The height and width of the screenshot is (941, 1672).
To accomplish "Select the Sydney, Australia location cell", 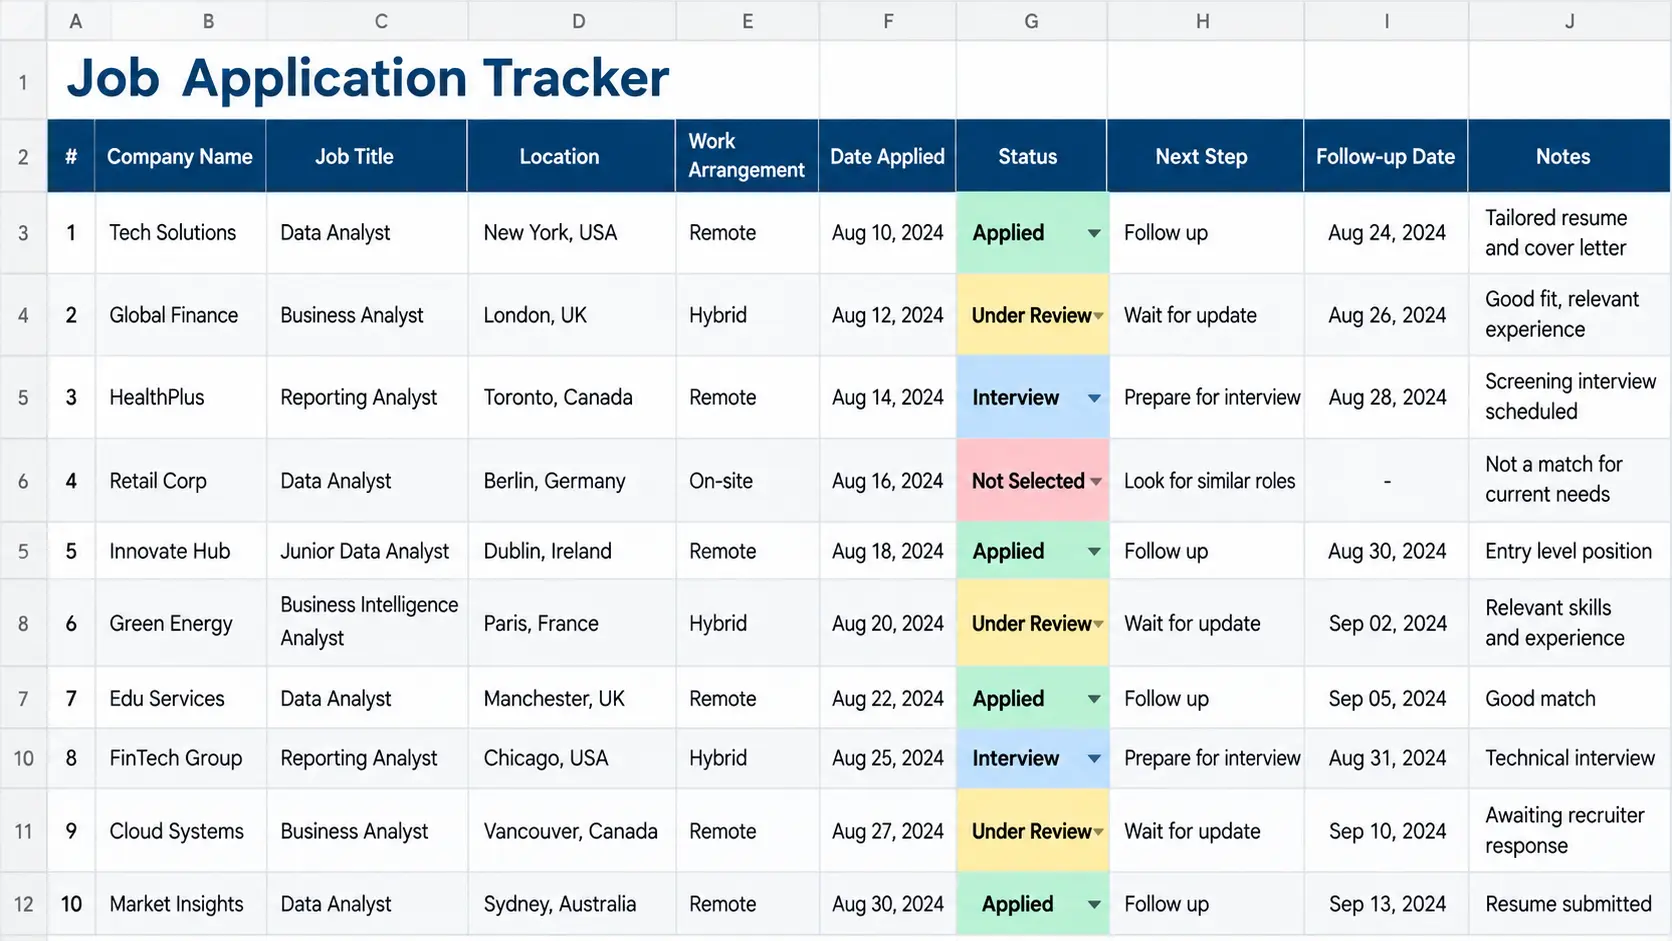I will pos(572,904).
